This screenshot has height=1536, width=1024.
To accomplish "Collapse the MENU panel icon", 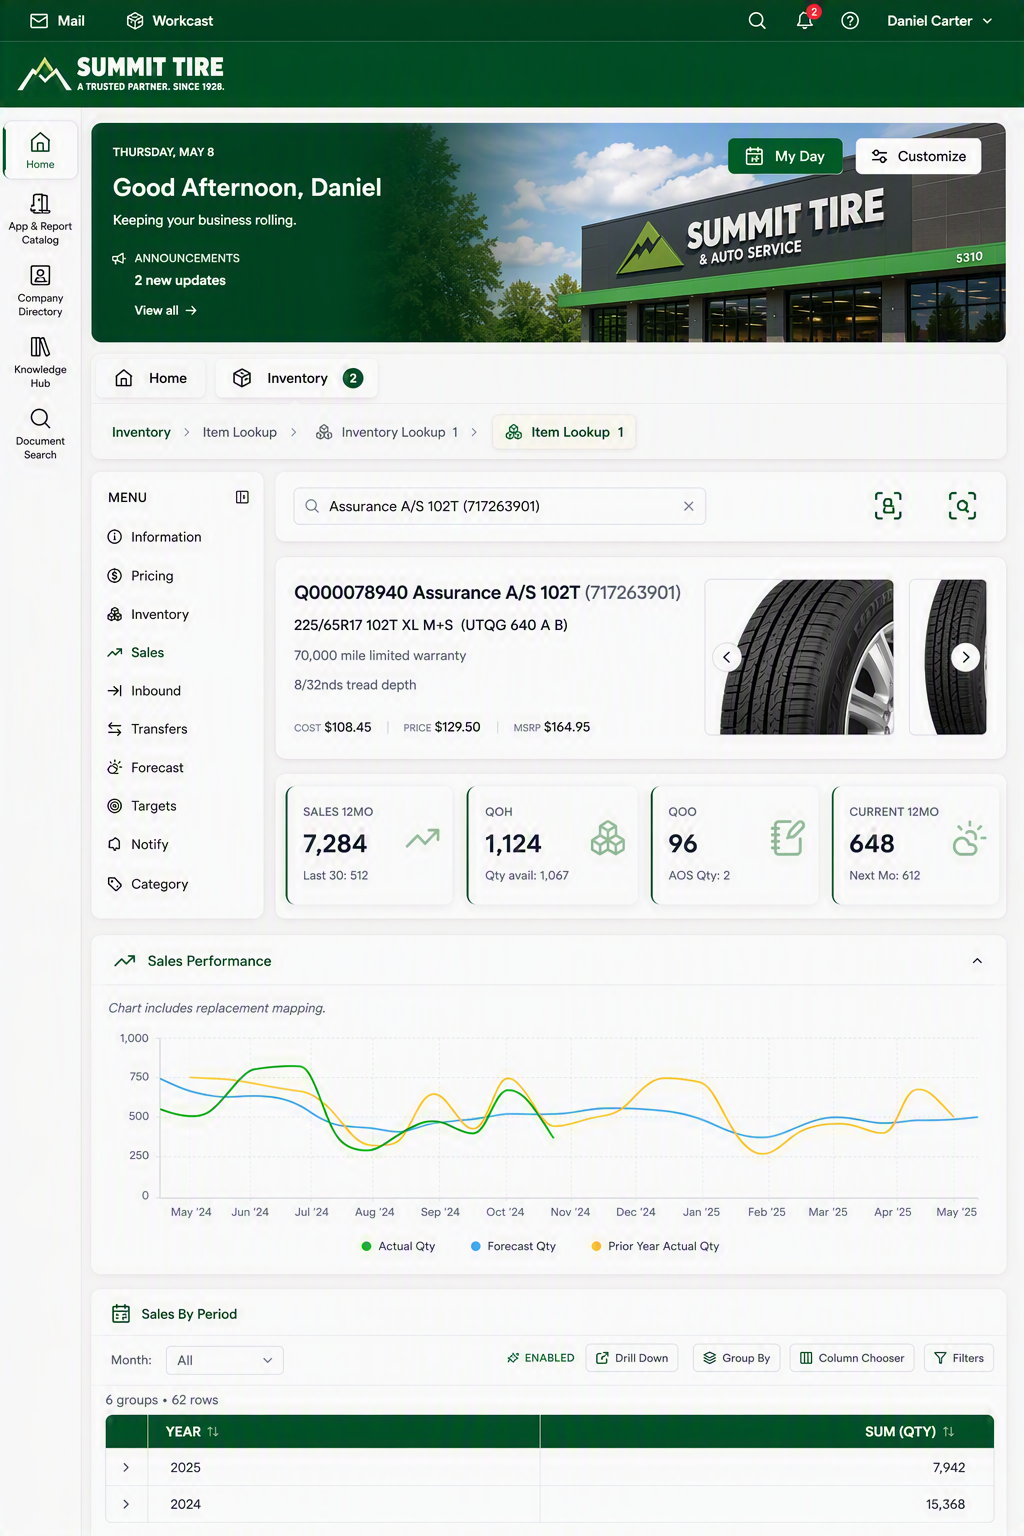I will [x=242, y=497].
